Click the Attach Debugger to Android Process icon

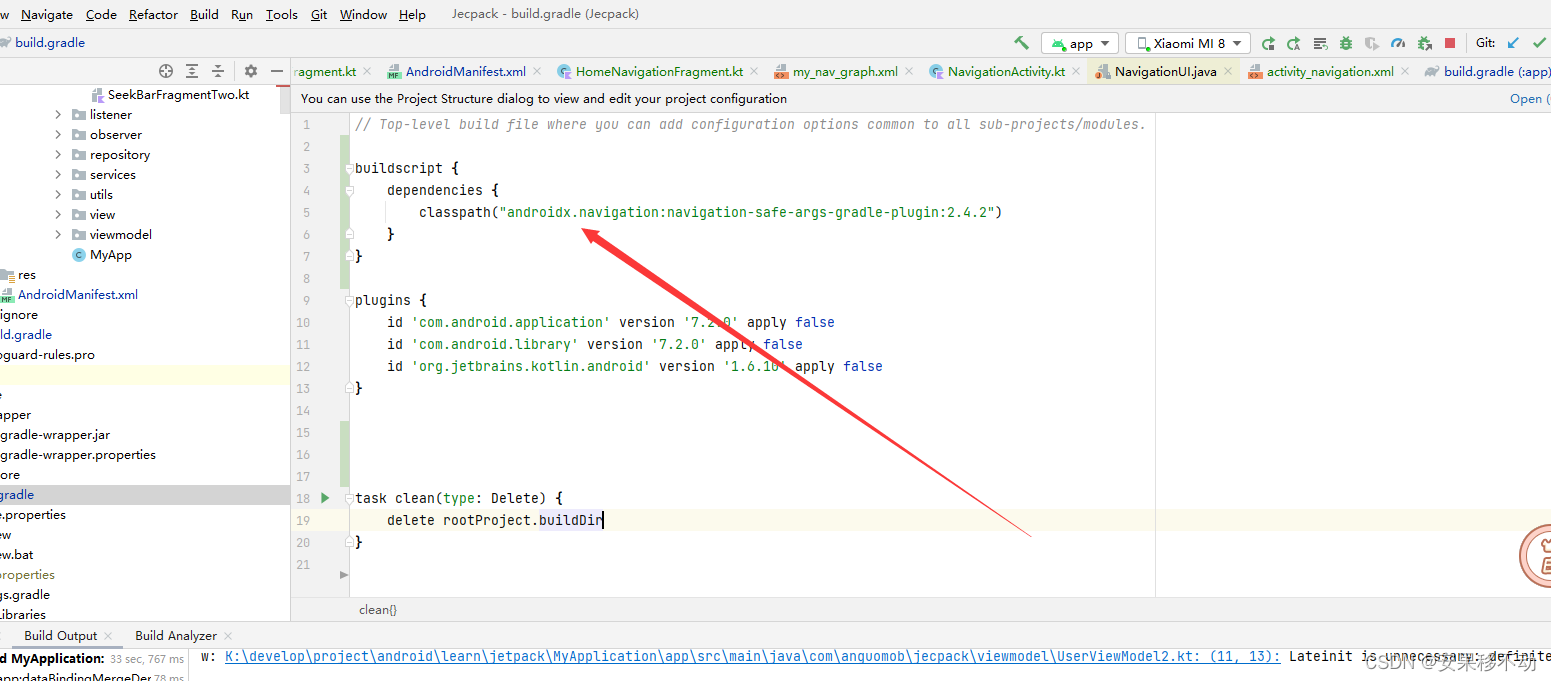tap(1423, 43)
